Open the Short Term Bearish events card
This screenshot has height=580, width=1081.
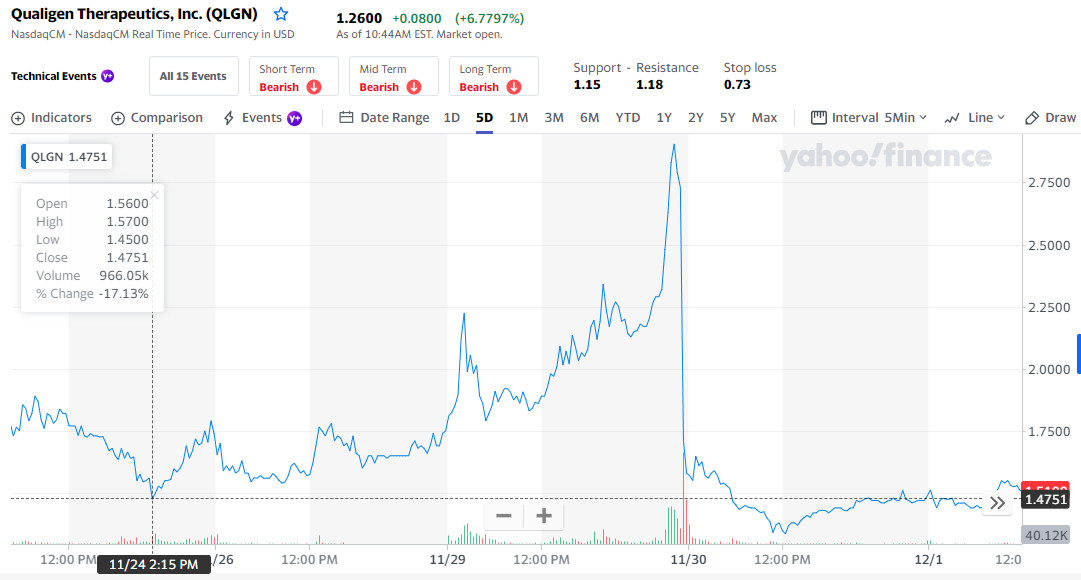[294, 76]
